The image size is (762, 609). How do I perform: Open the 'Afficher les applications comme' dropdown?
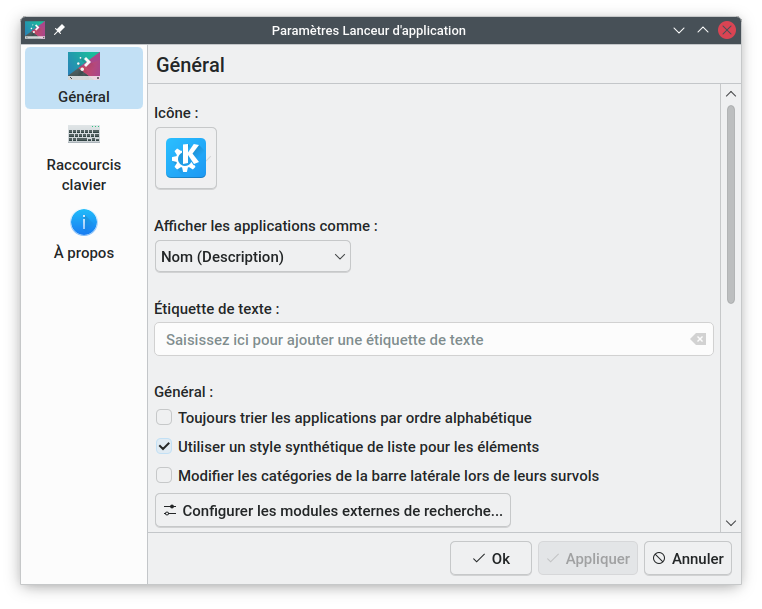(x=253, y=256)
